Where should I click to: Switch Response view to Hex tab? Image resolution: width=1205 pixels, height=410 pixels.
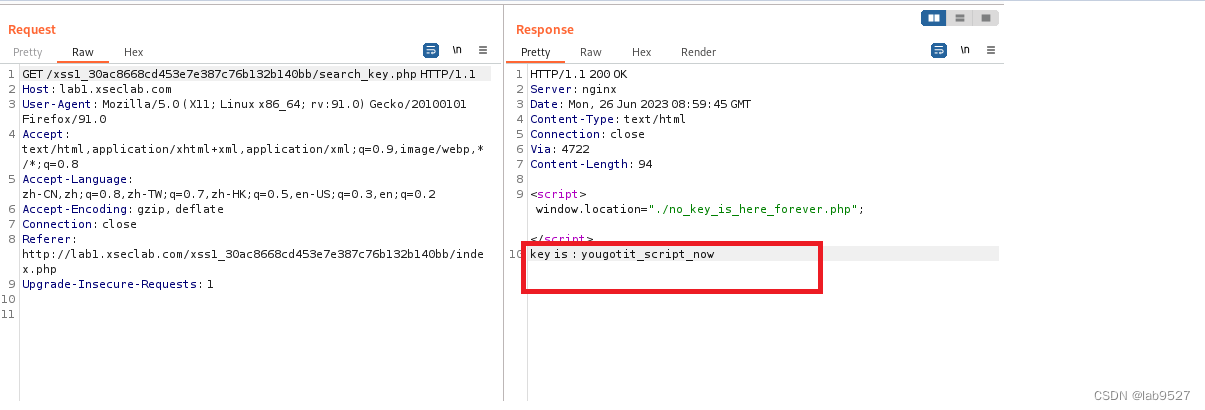pos(642,52)
